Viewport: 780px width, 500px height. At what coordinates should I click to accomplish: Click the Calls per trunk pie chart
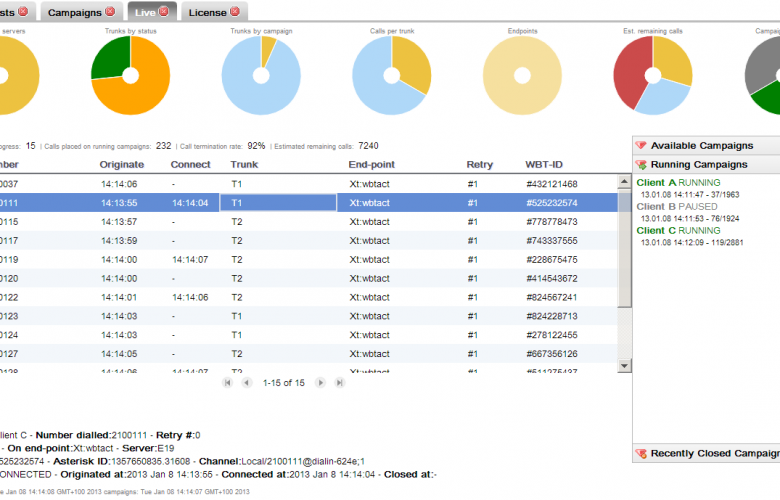click(x=391, y=76)
